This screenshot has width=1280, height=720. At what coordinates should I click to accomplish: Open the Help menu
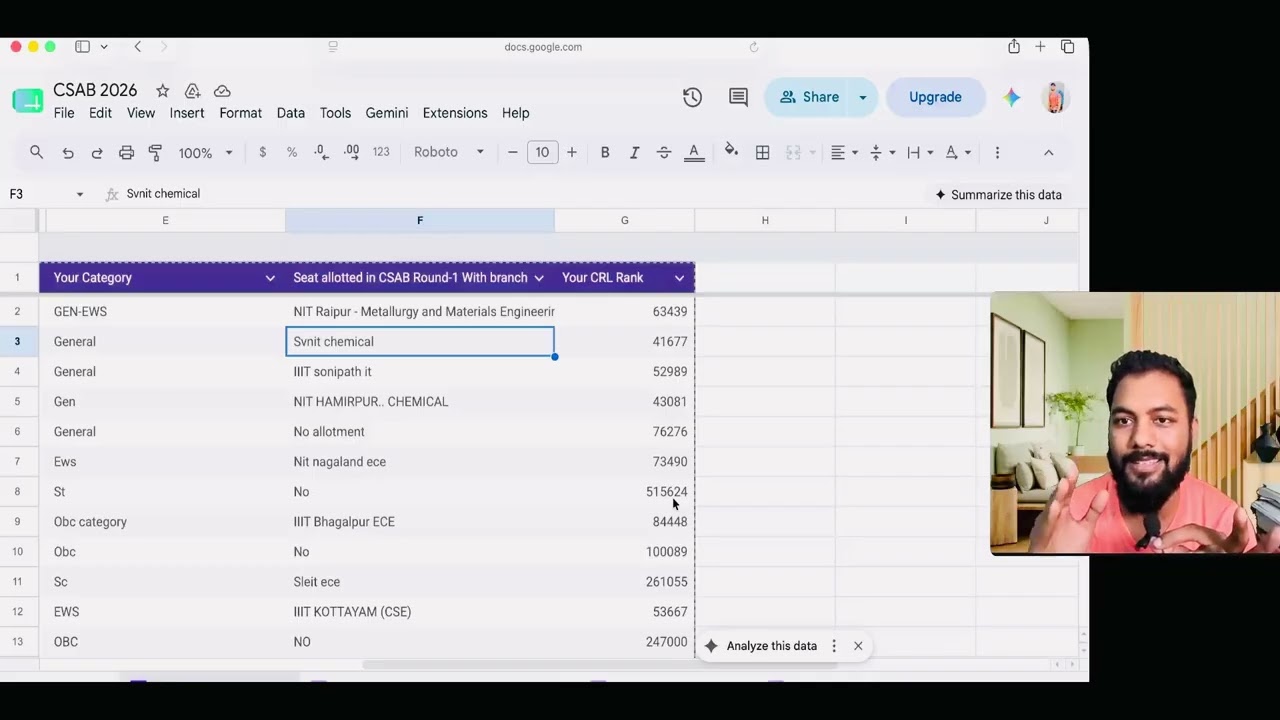515,113
